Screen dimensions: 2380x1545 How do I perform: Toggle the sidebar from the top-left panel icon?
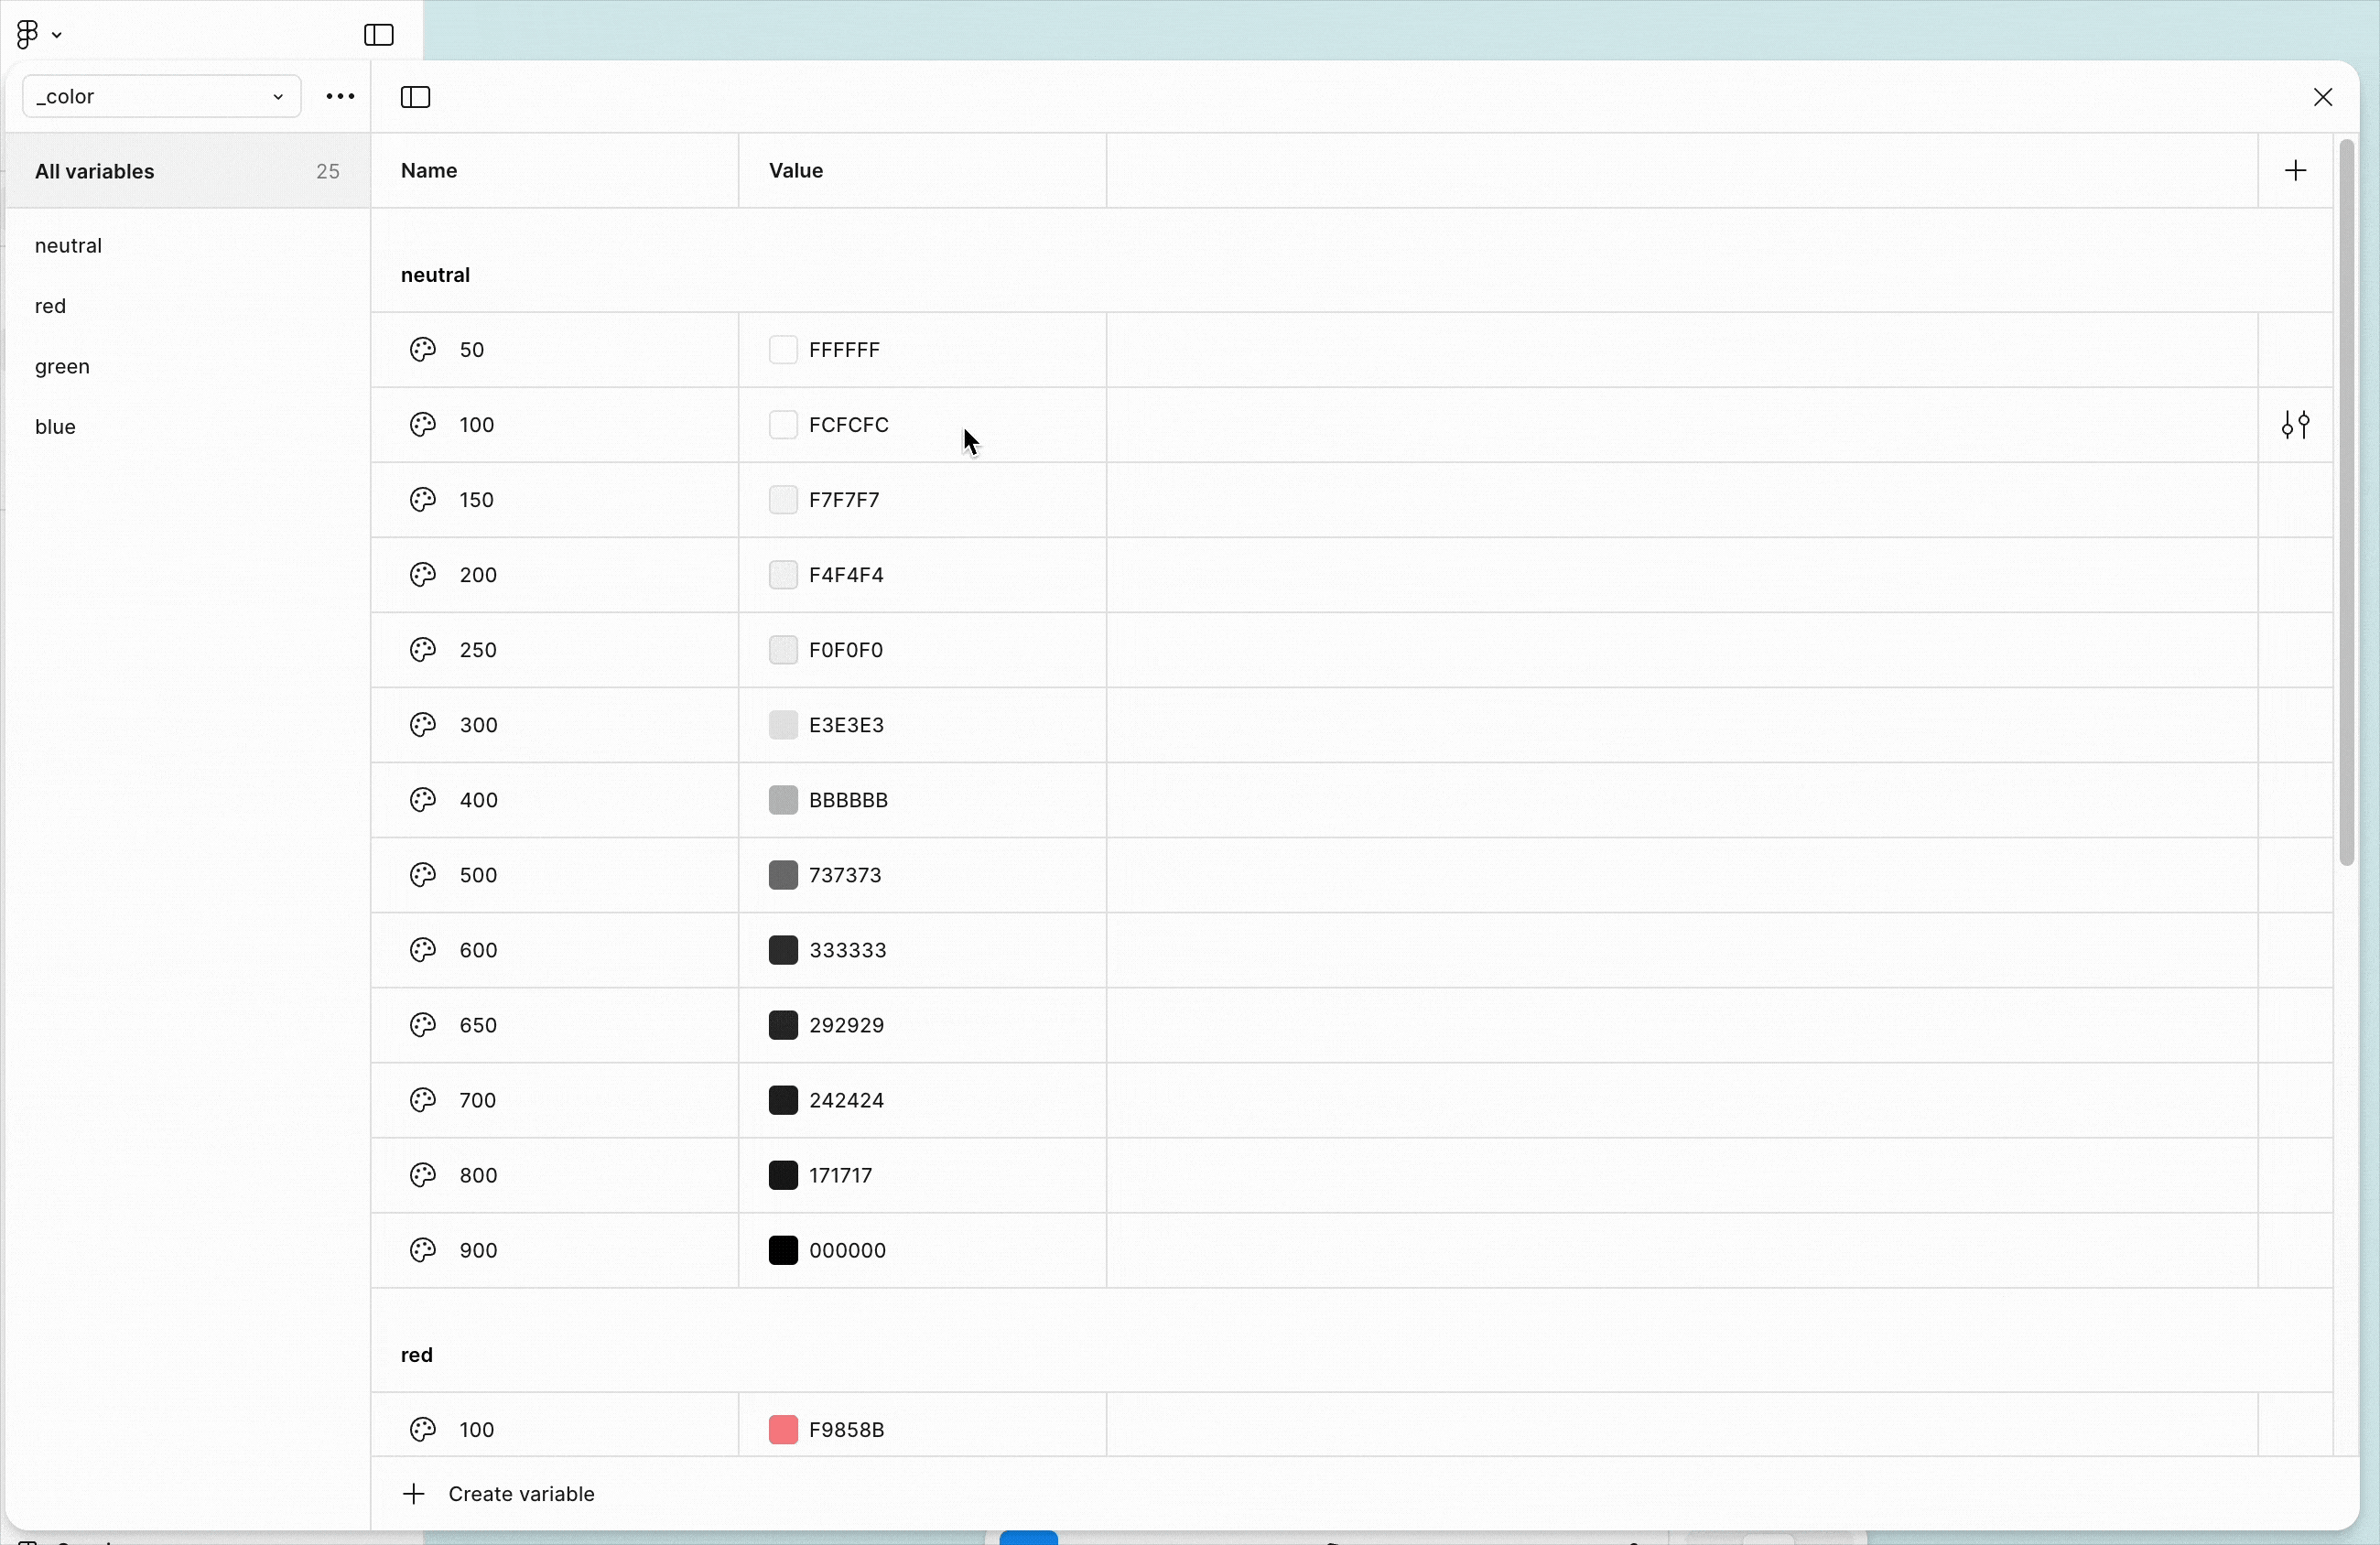379,35
